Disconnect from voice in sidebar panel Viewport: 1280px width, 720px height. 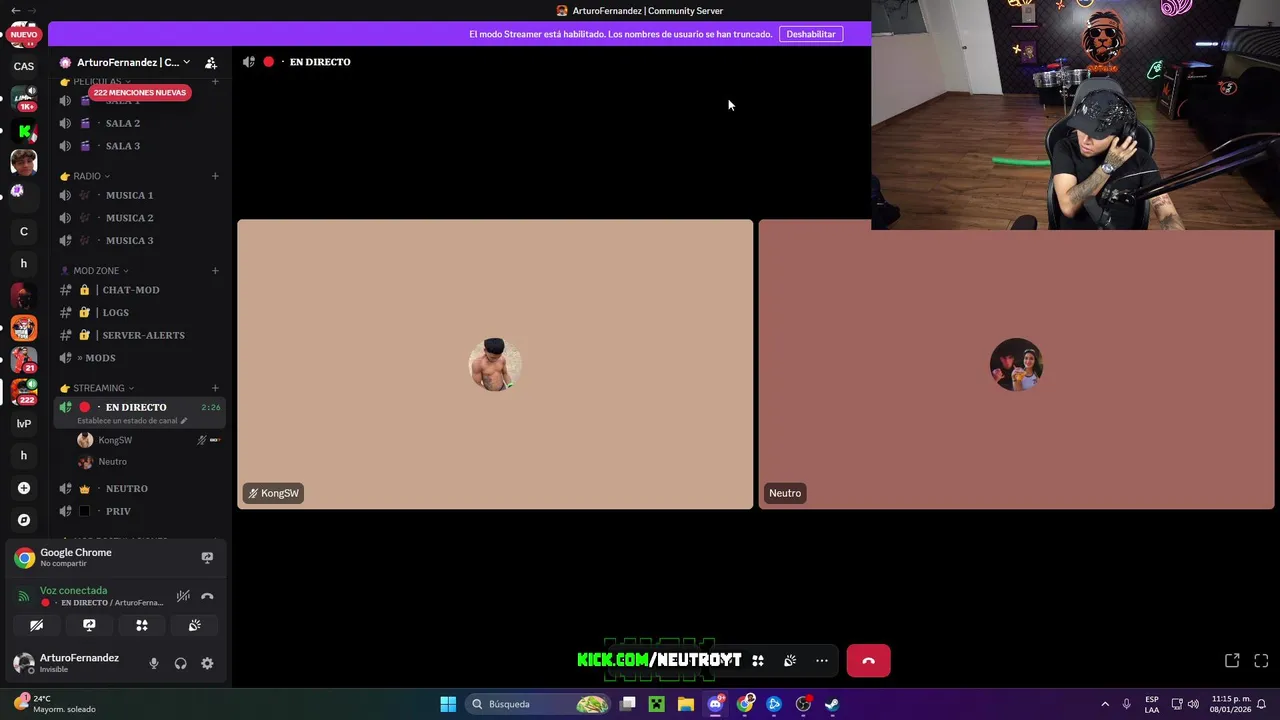coord(207,596)
